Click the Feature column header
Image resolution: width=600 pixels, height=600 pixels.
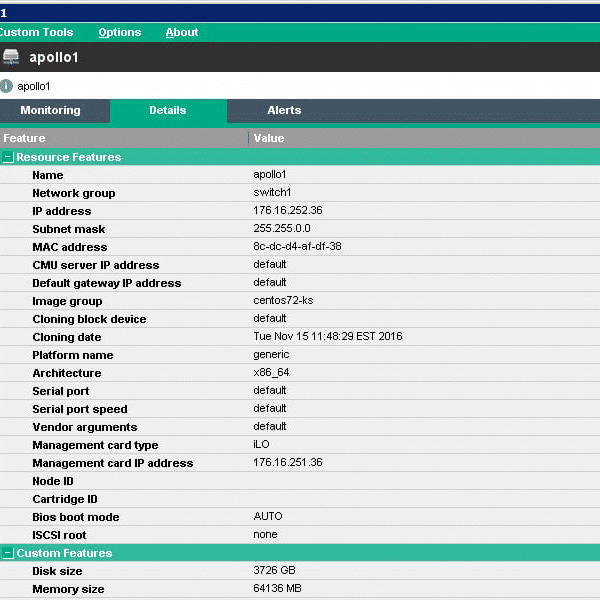point(24,138)
